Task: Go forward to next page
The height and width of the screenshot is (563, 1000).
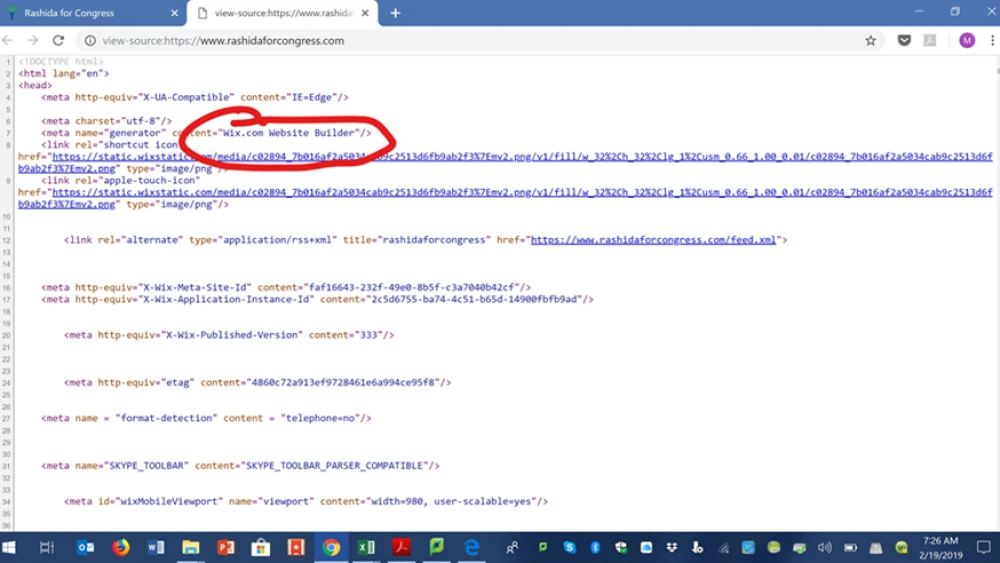Action: point(33,40)
